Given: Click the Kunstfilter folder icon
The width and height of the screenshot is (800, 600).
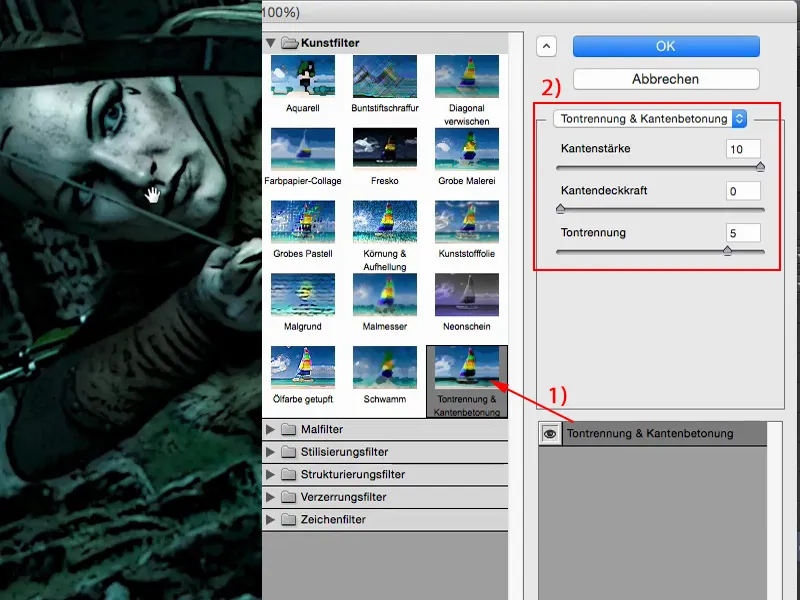Looking at the screenshot, I should pyautogui.click(x=289, y=43).
